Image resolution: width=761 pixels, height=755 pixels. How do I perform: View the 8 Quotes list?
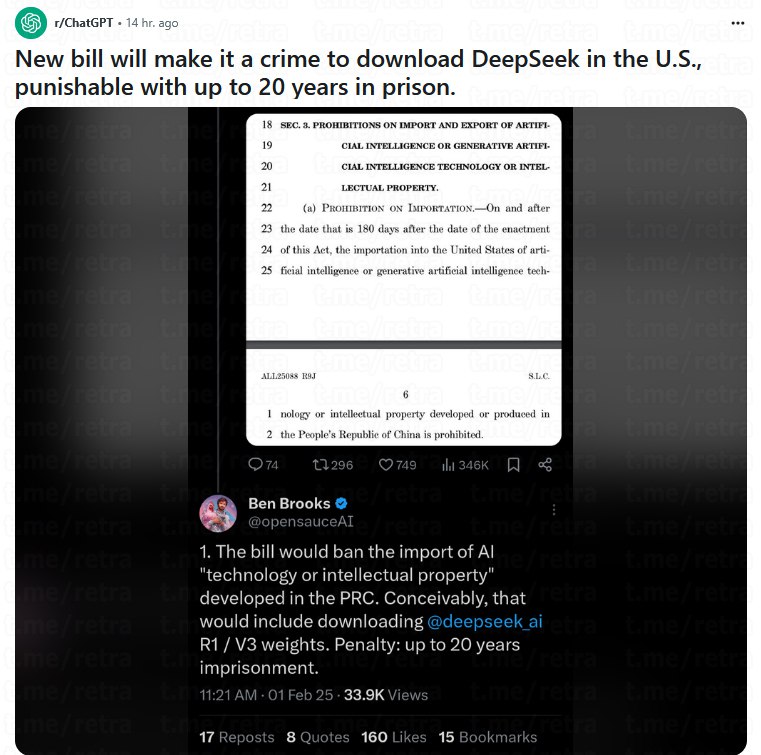(318, 737)
